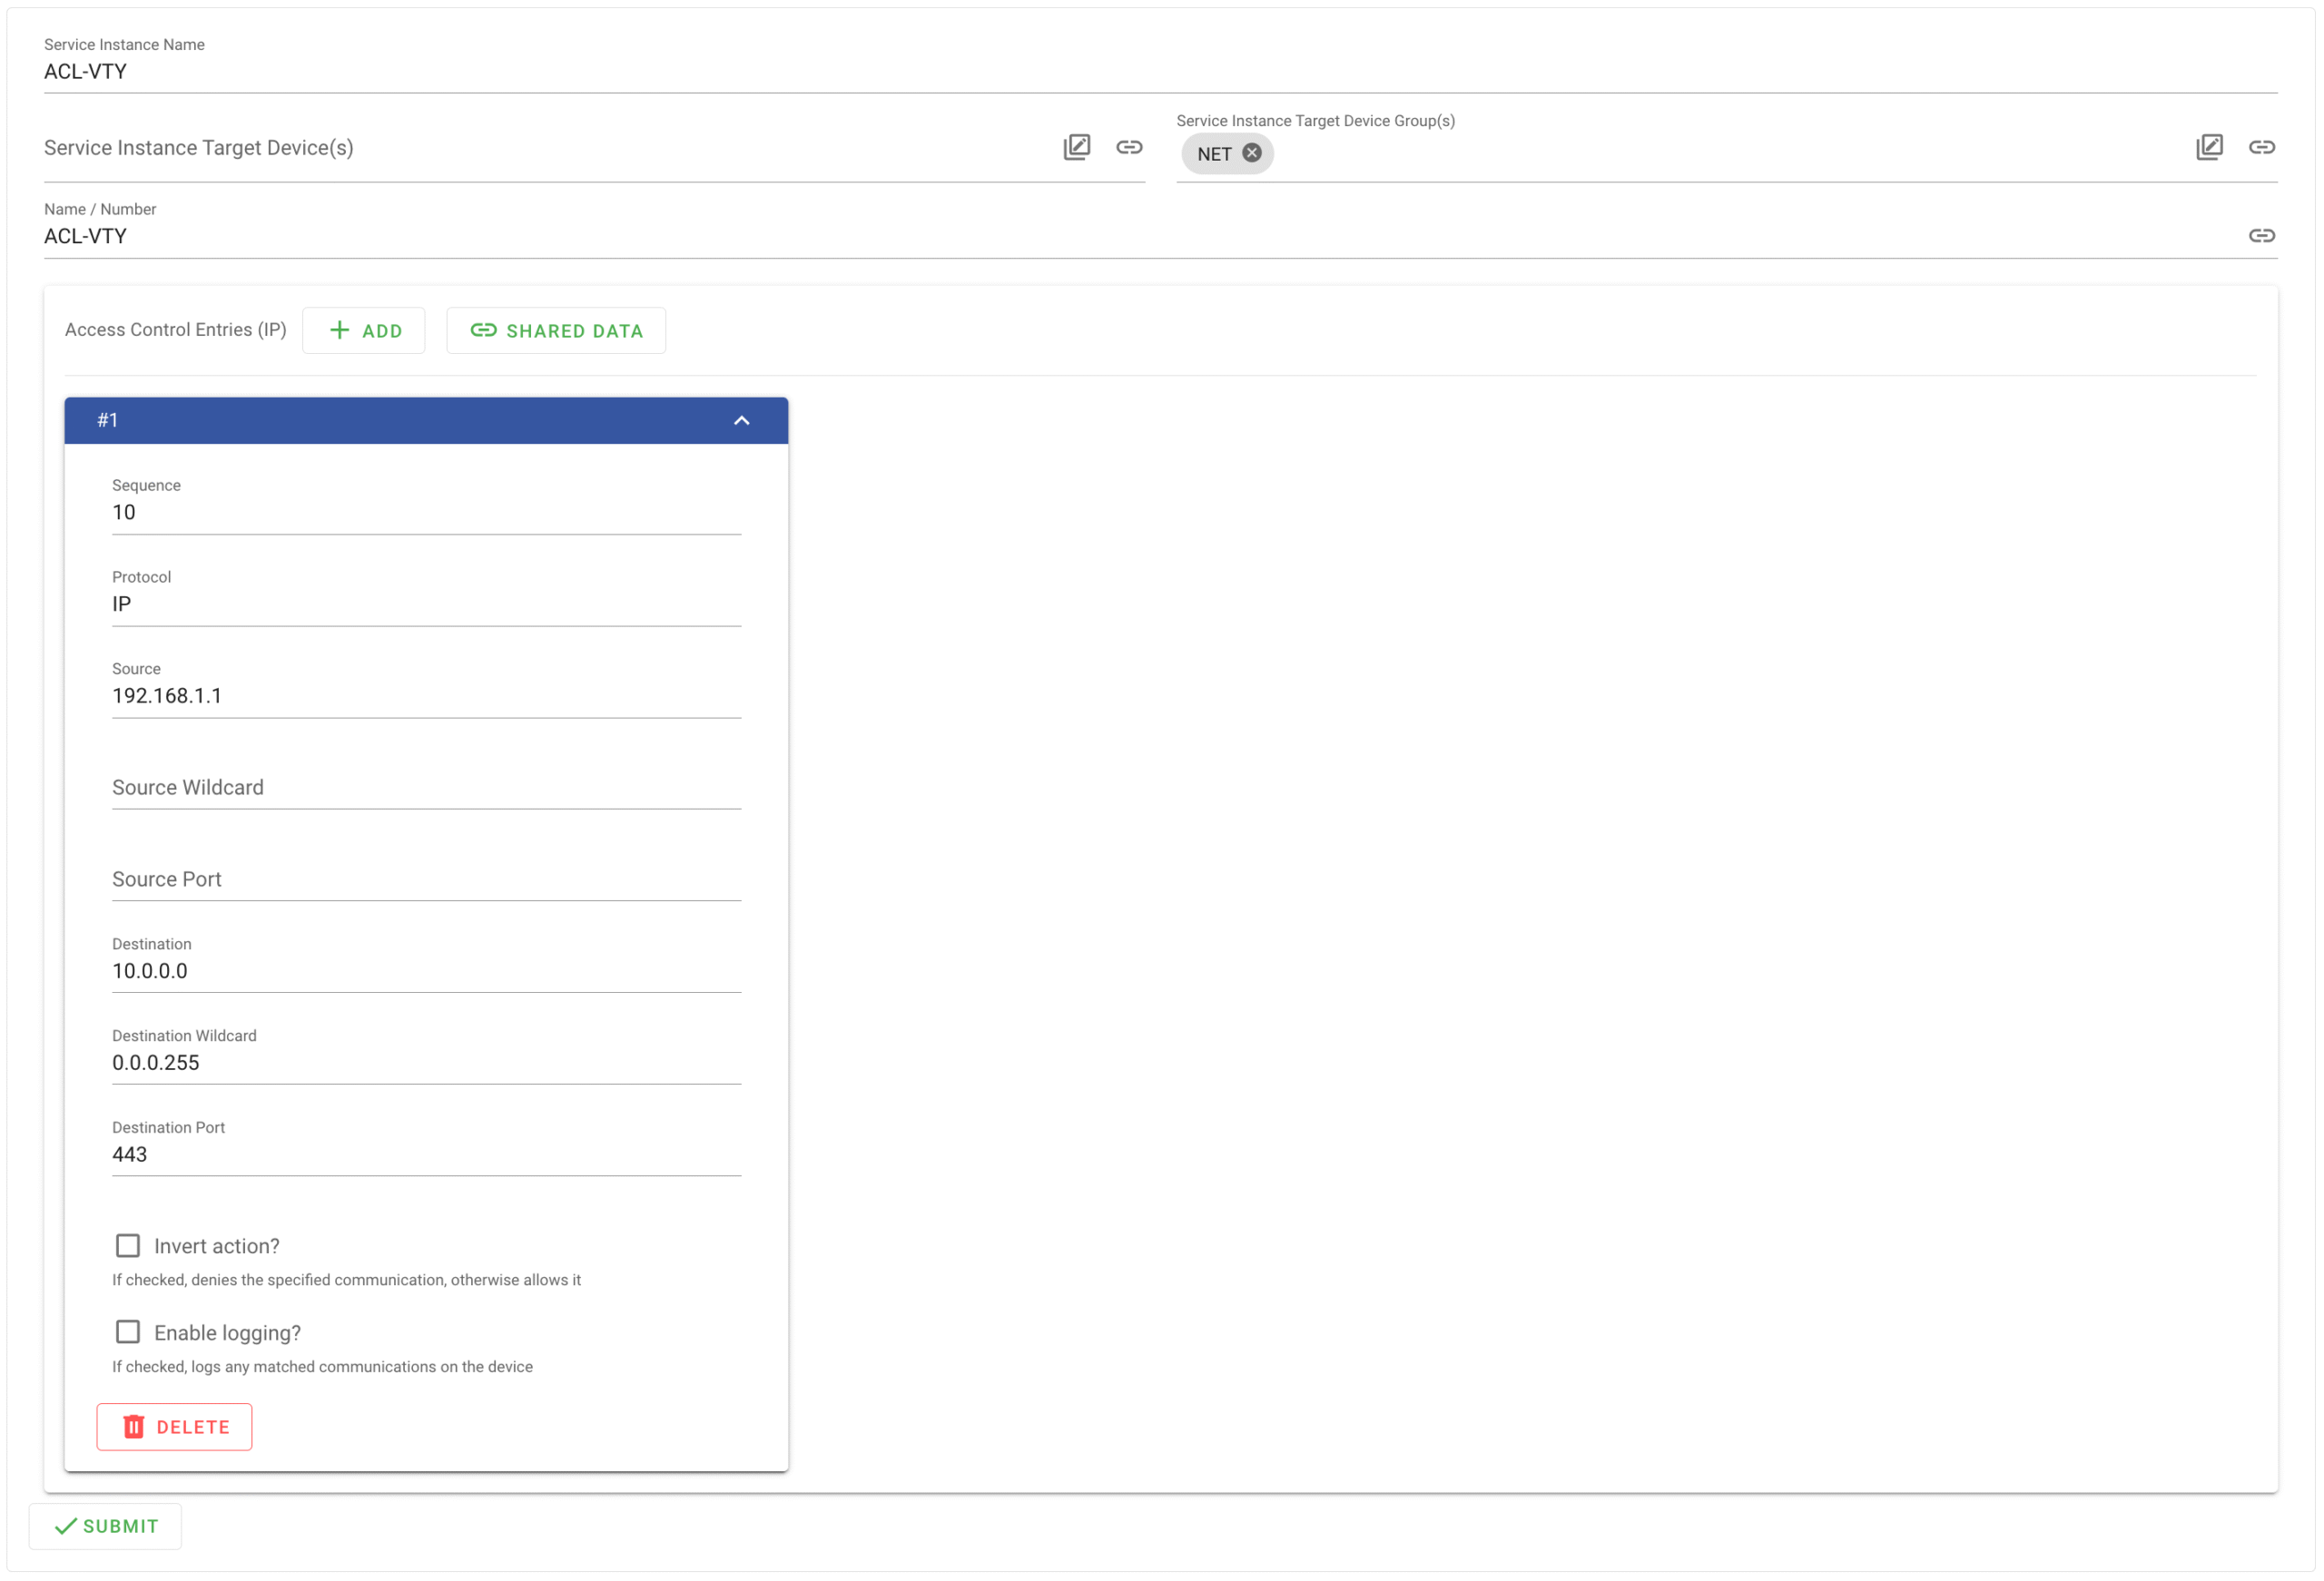Viewport: 2324px width, 1581px height.
Task: Click the Sequence field showing 10
Action: pyautogui.click(x=426, y=512)
